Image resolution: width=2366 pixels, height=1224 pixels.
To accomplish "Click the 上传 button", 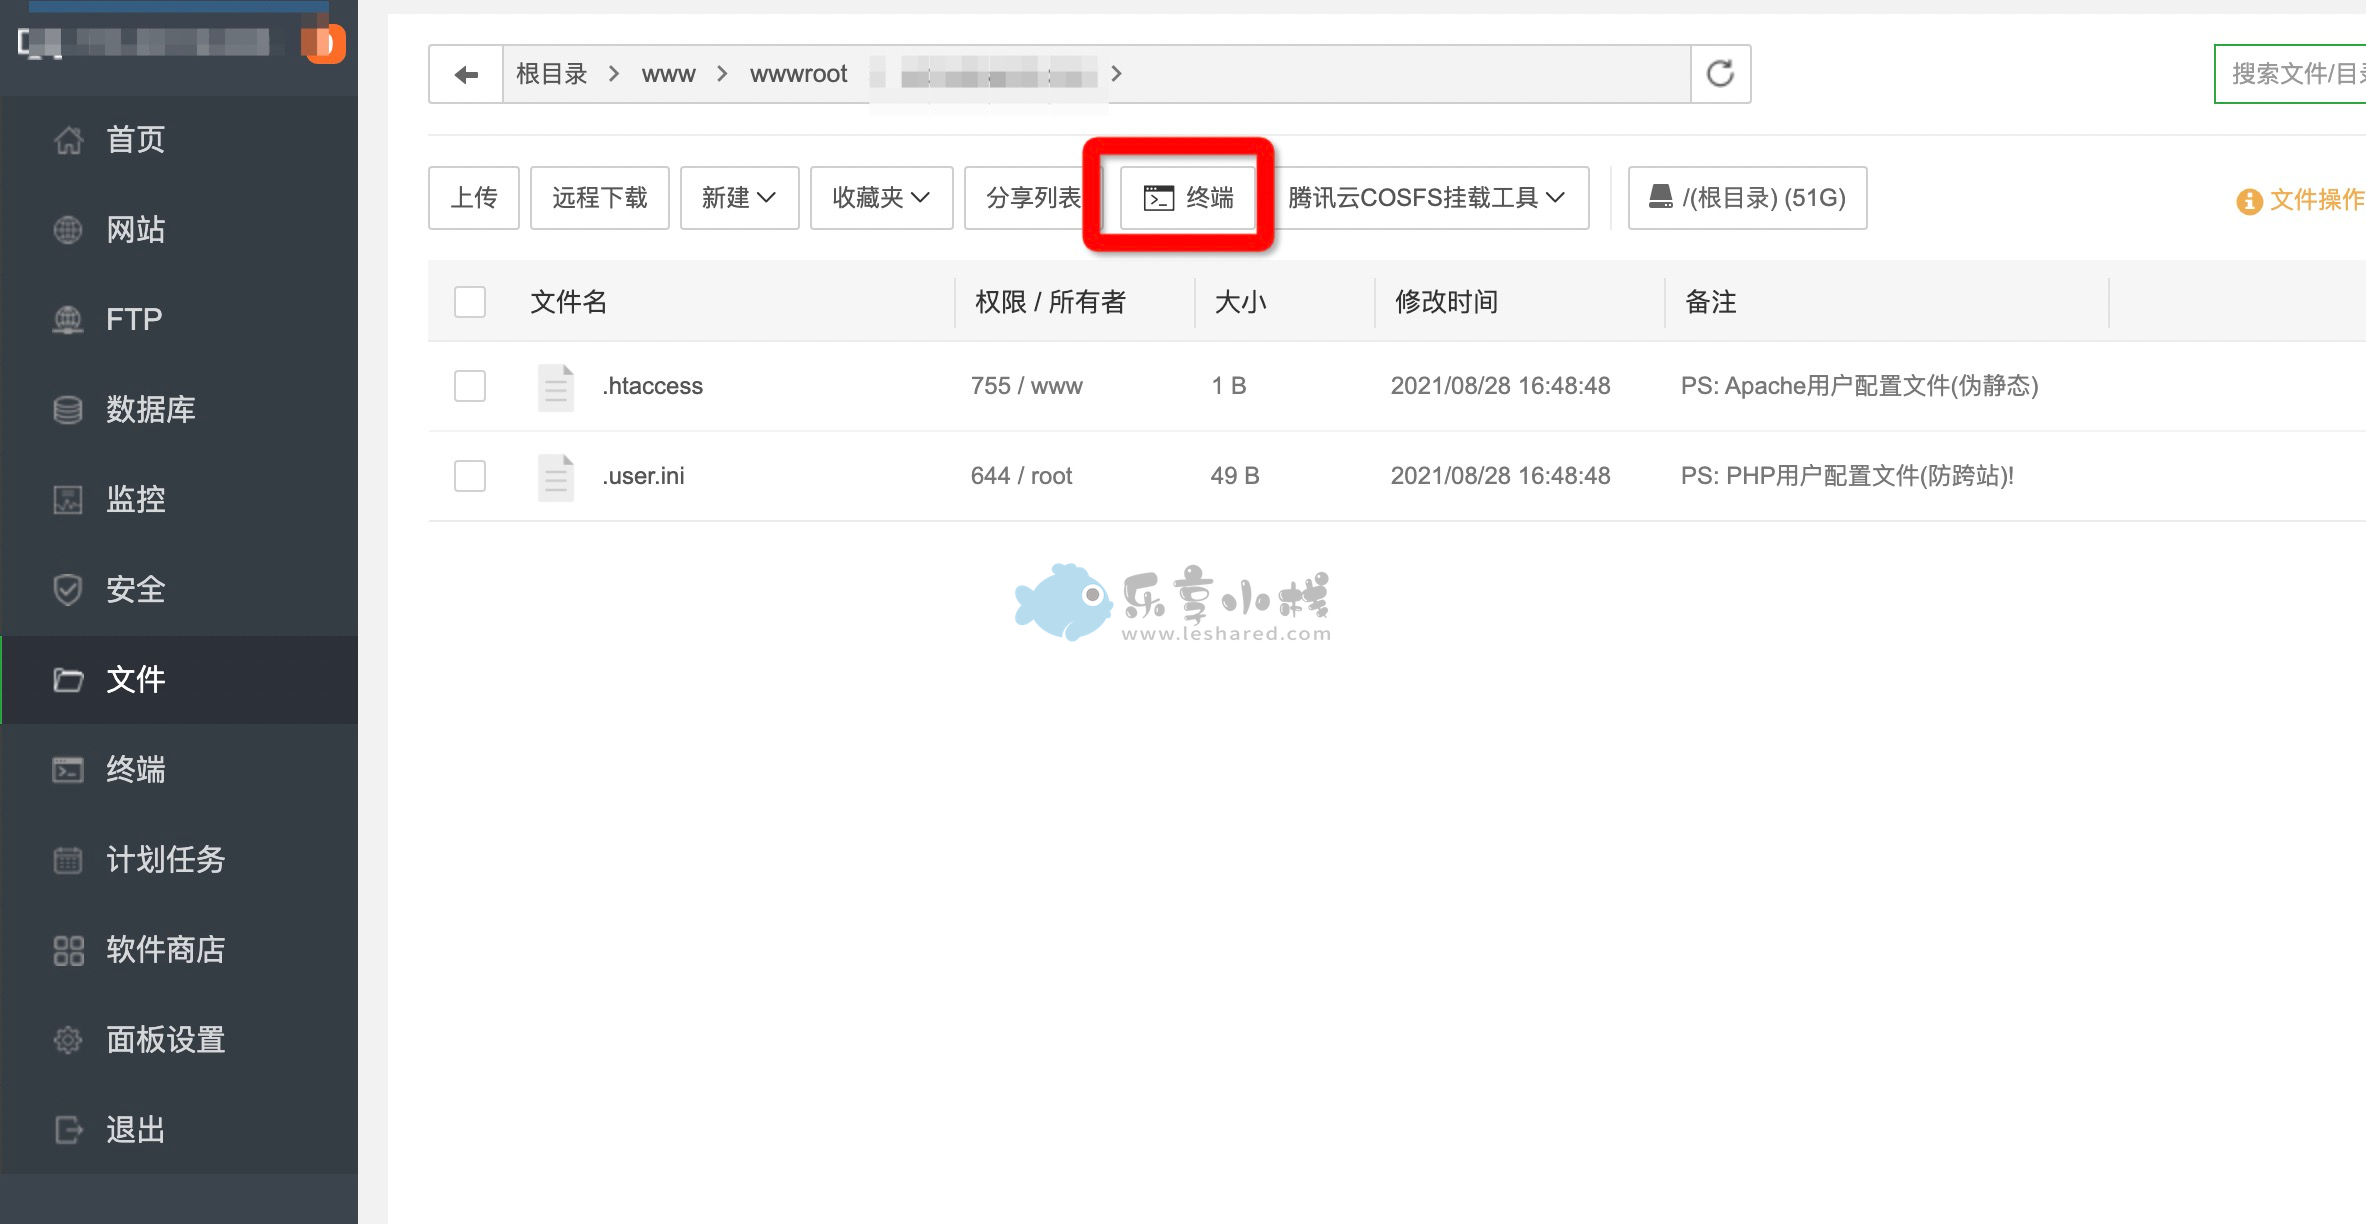I will (x=474, y=198).
